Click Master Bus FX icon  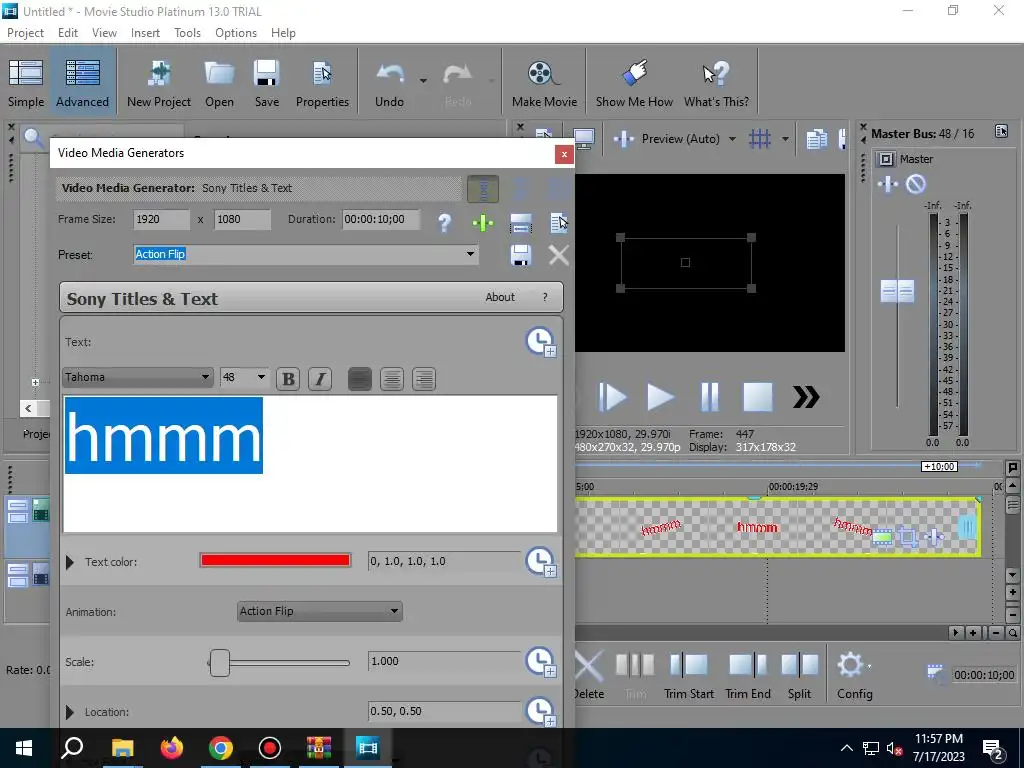(888, 184)
